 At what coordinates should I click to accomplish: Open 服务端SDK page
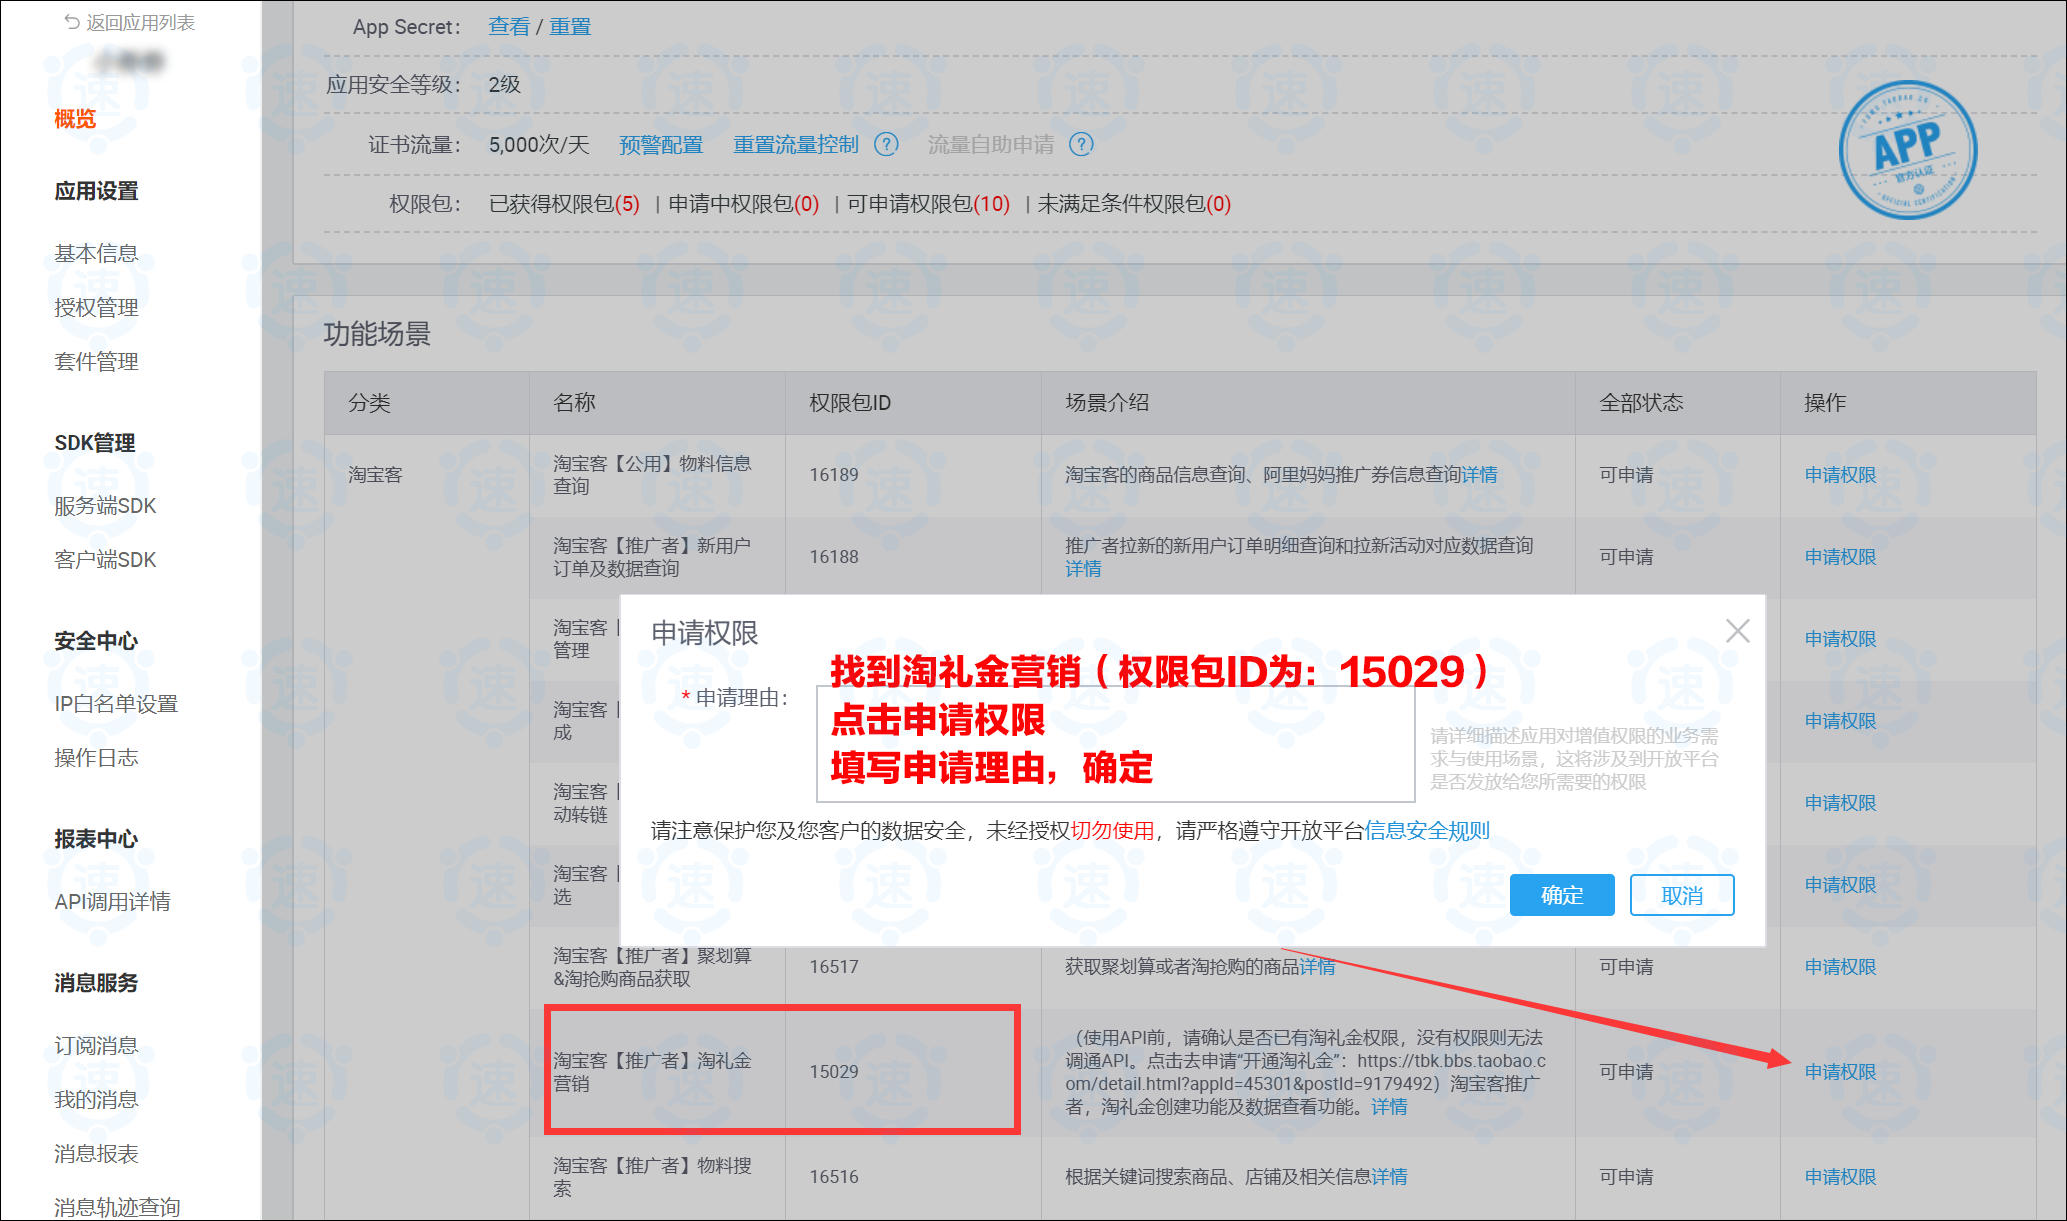[105, 506]
